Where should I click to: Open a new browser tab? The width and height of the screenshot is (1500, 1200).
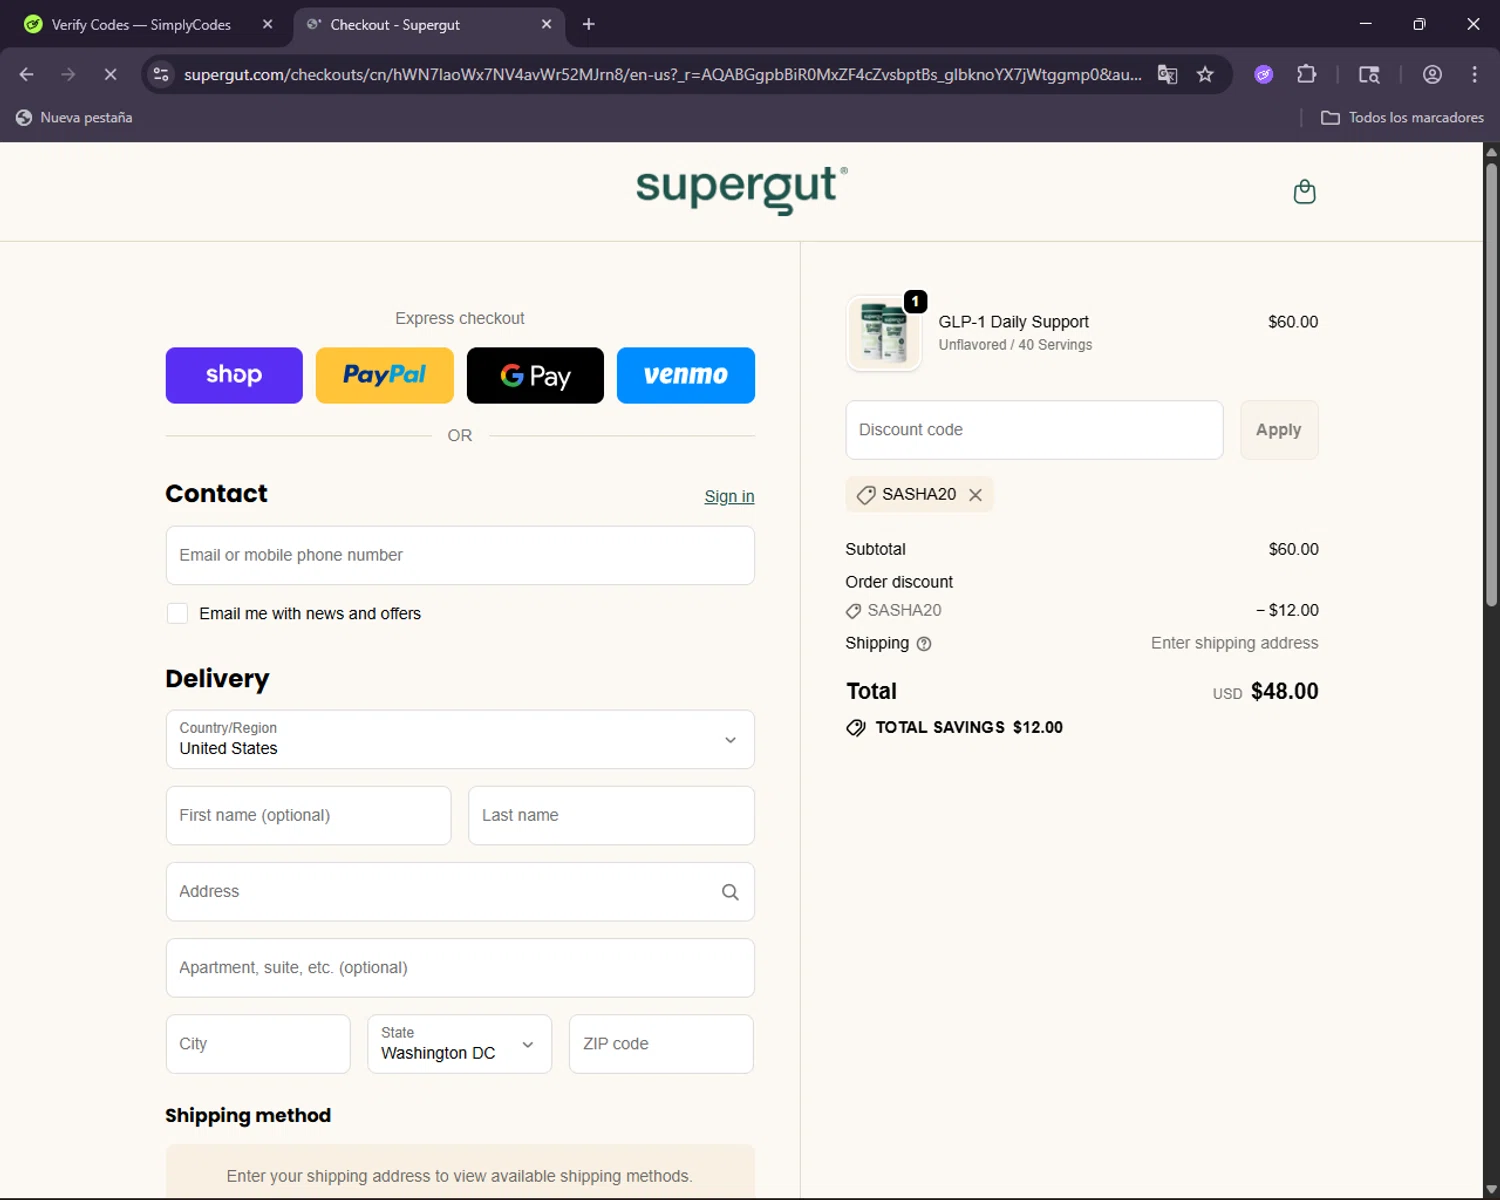[589, 24]
